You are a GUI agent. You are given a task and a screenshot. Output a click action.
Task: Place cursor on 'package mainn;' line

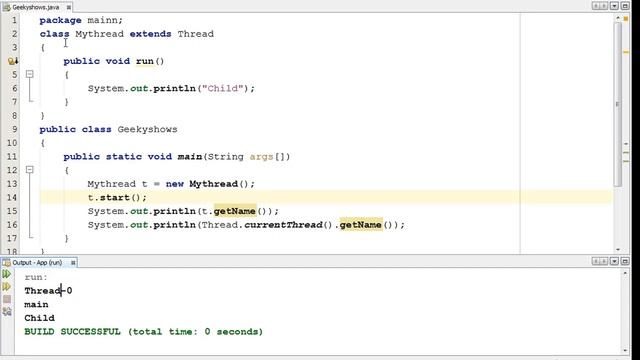click(81, 20)
